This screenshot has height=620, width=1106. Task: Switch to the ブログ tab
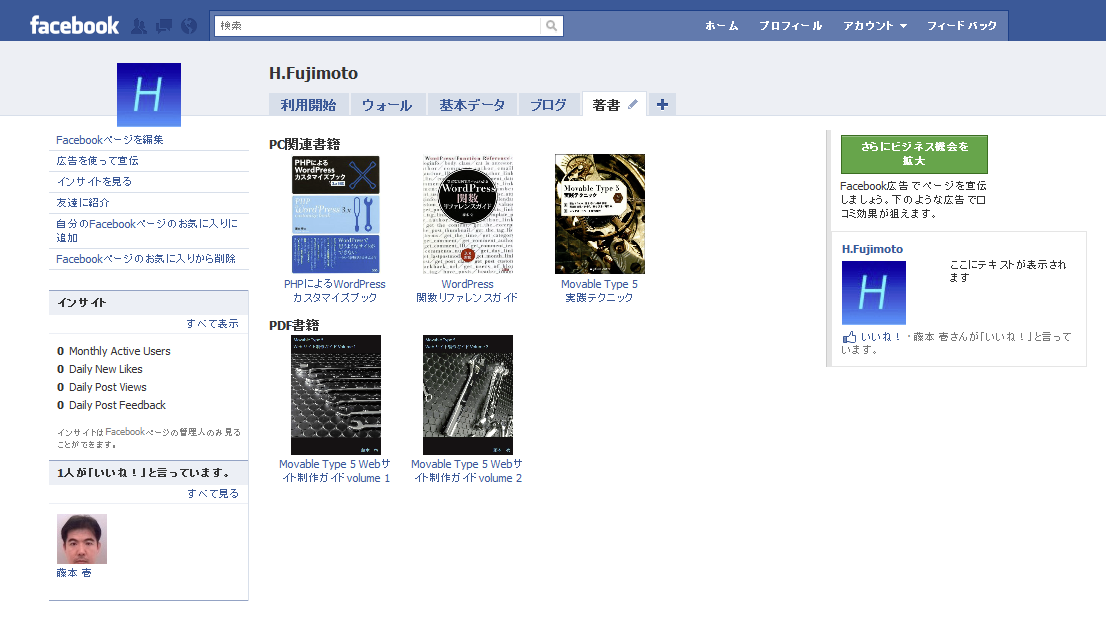[x=548, y=105]
